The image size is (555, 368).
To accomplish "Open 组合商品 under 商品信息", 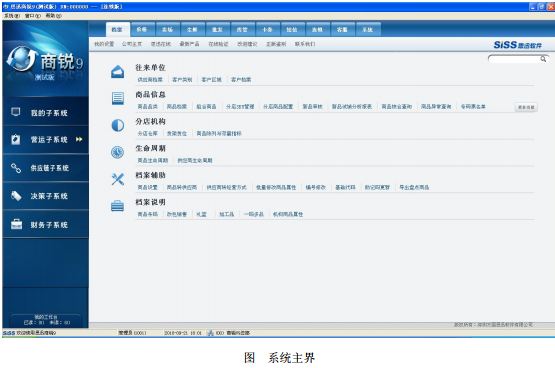I will [x=206, y=107].
